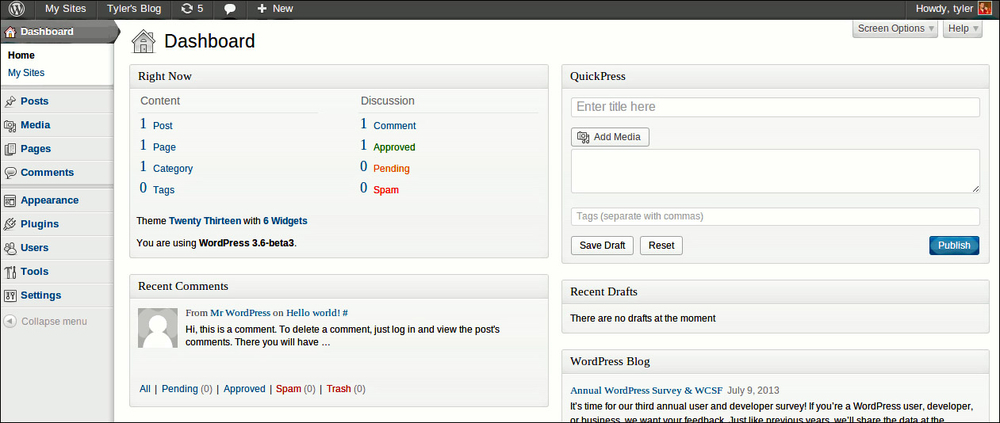The height and width of the screenshot is (423, 1000).
Task: Open Annual WordPress Survey & WCSF article
Action: click(646, 390)
